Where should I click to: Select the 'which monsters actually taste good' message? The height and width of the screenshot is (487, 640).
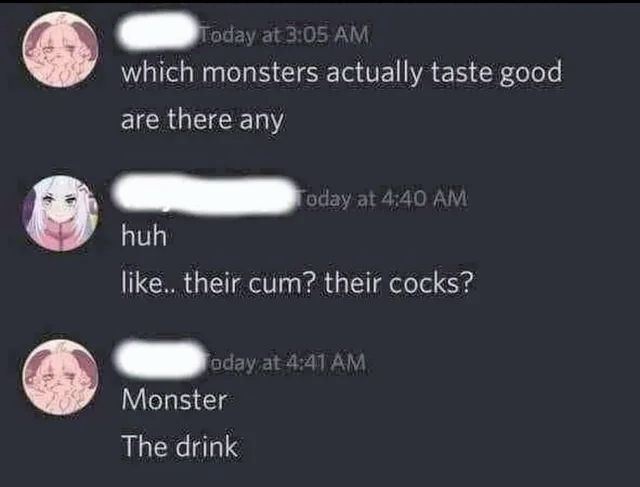[341, 73]
